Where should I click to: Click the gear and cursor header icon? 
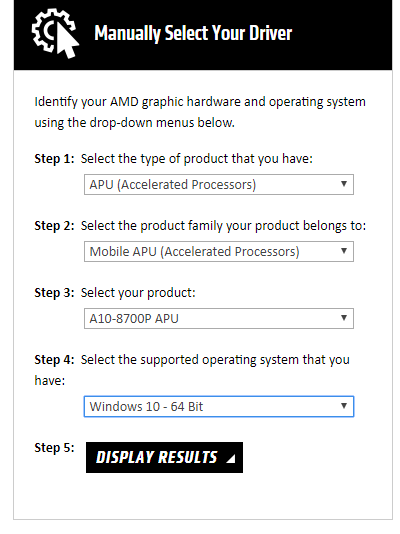click(55, 33)
